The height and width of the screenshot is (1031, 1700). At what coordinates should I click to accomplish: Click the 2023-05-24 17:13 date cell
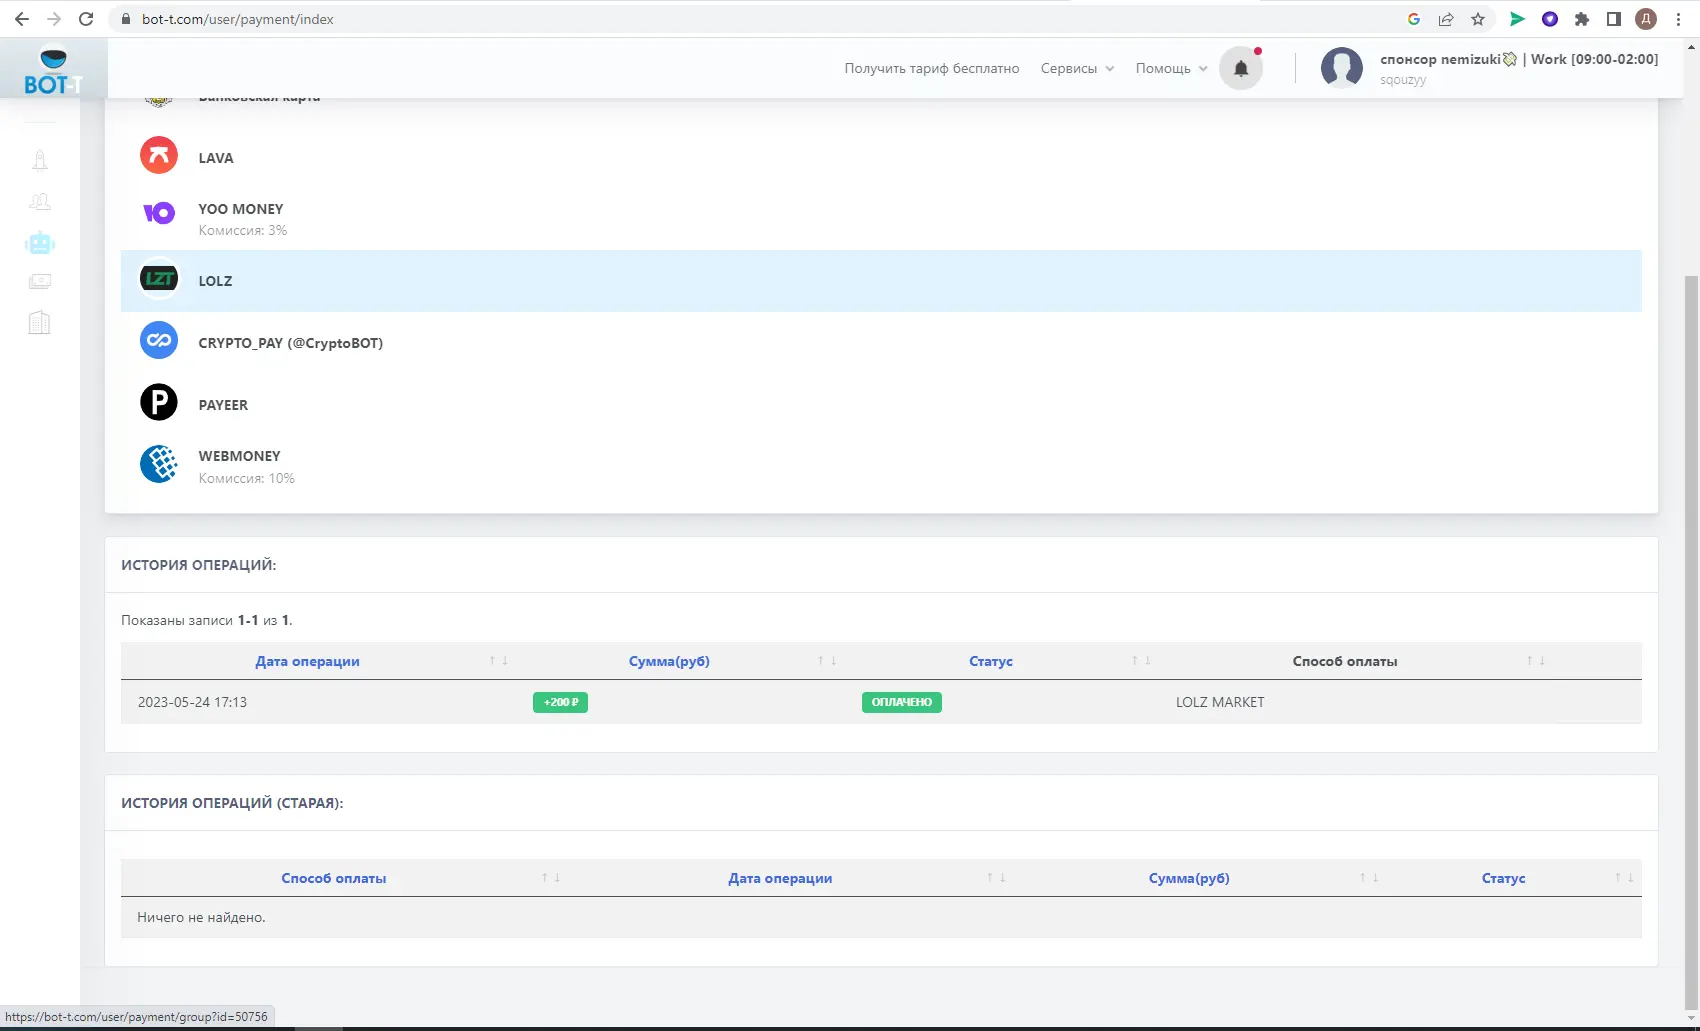193,702
